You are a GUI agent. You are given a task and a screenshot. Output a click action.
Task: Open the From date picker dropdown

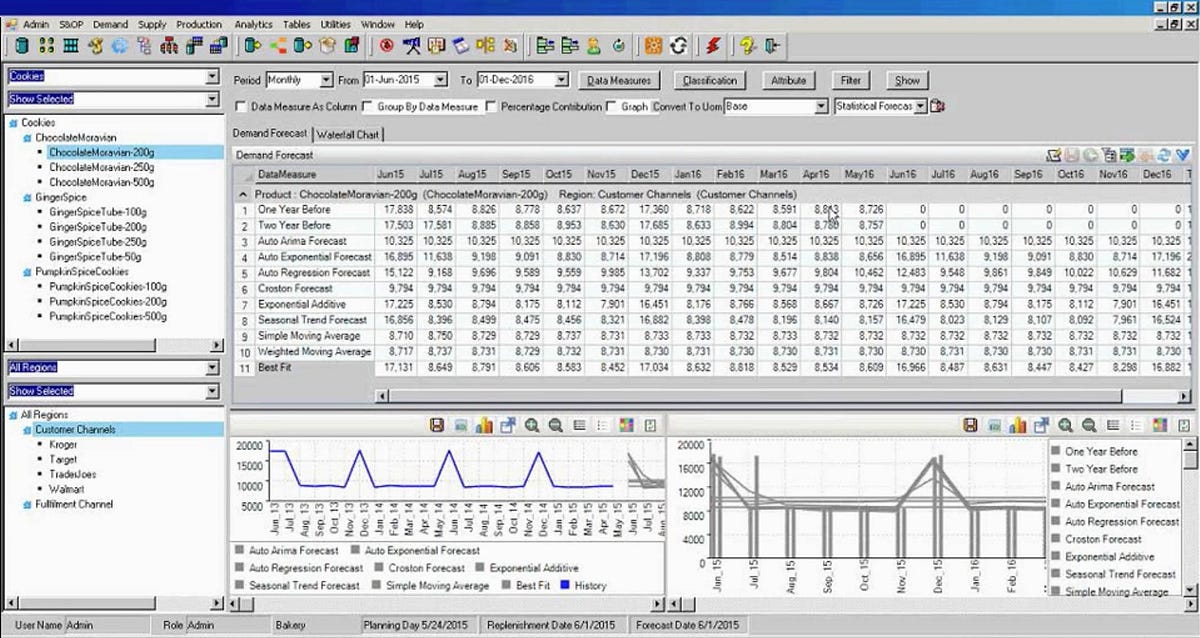pyautogui.click(x=440, y=80)
